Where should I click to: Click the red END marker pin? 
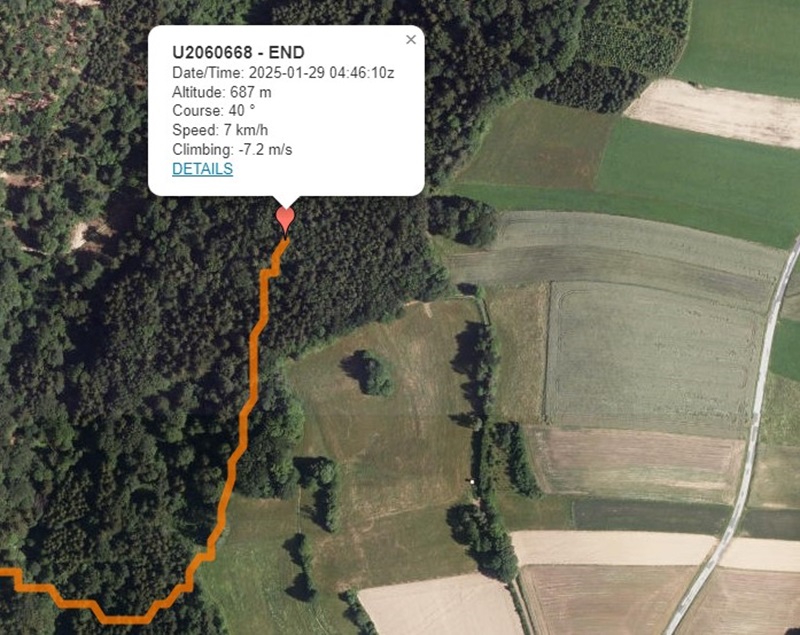tap(285, 220)
